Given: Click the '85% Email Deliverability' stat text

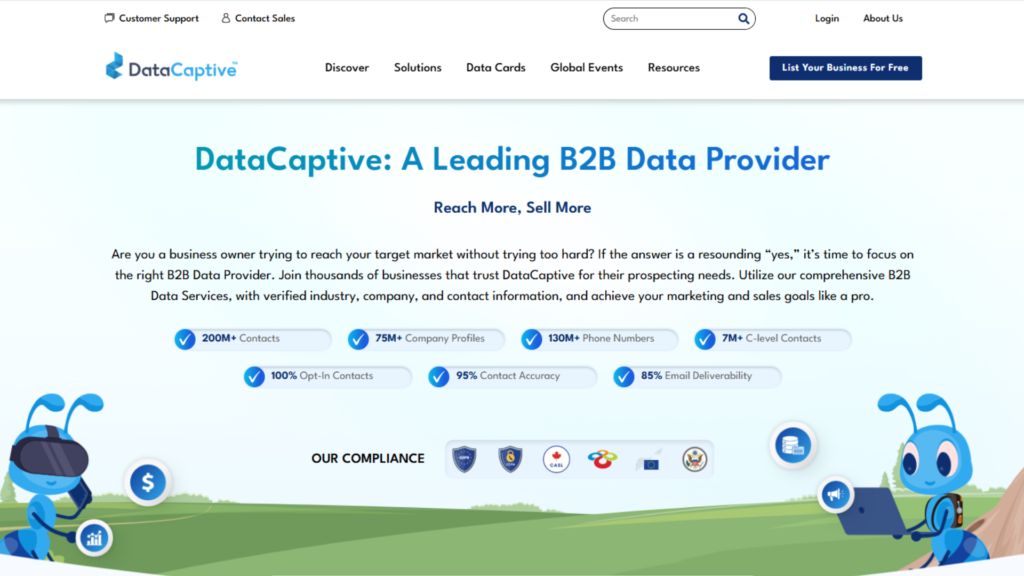Looking at the screenshot, I should [x=696, y=376].
